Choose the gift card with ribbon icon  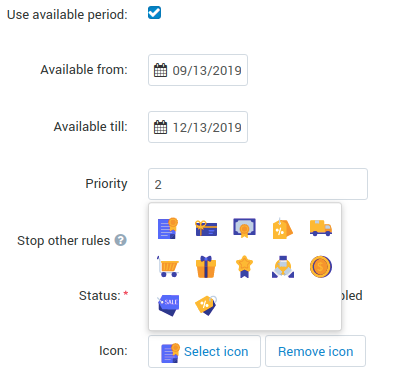pos(206,228)
